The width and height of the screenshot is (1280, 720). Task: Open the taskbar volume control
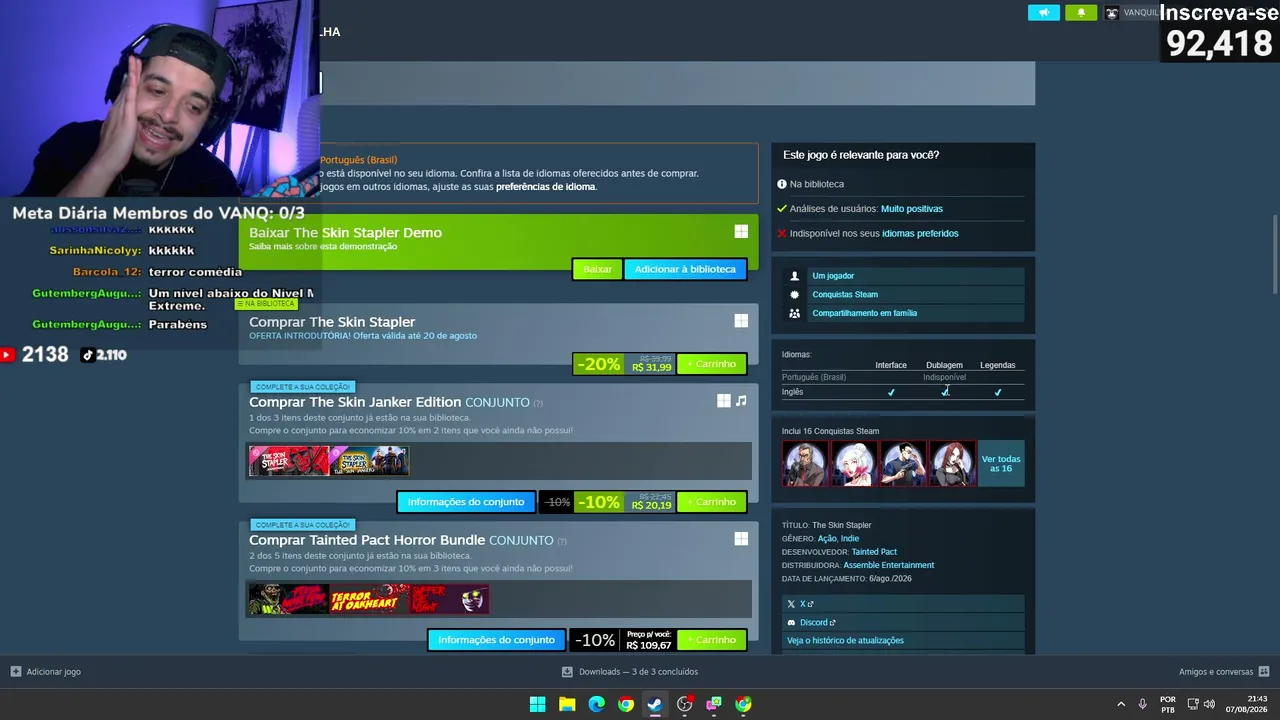coord(1209,704)
